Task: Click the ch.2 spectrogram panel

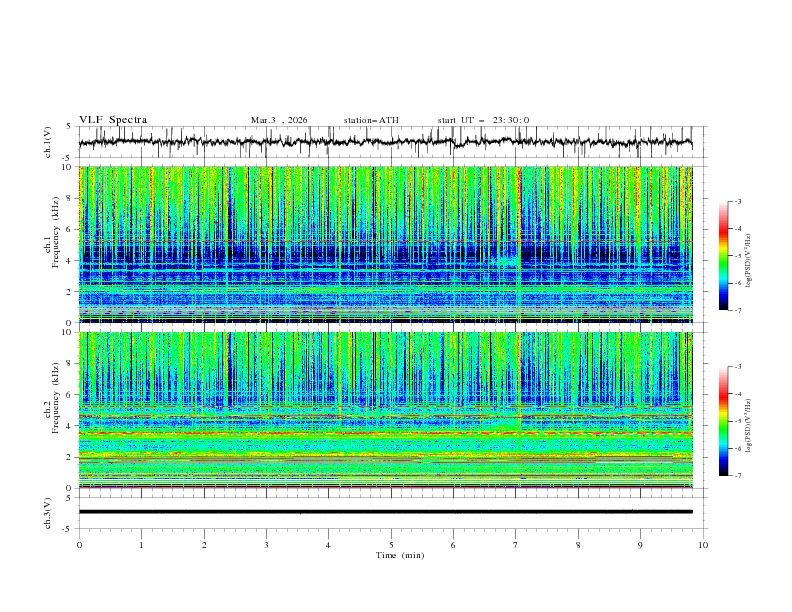Action: (x=385, y=410)
